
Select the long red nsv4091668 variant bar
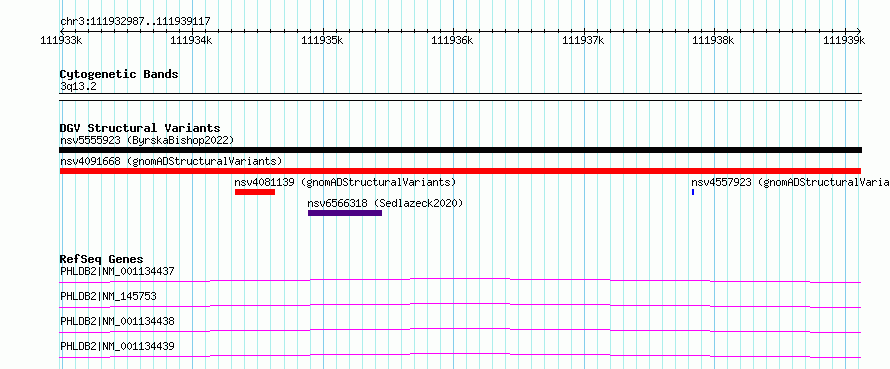[460, 171]
